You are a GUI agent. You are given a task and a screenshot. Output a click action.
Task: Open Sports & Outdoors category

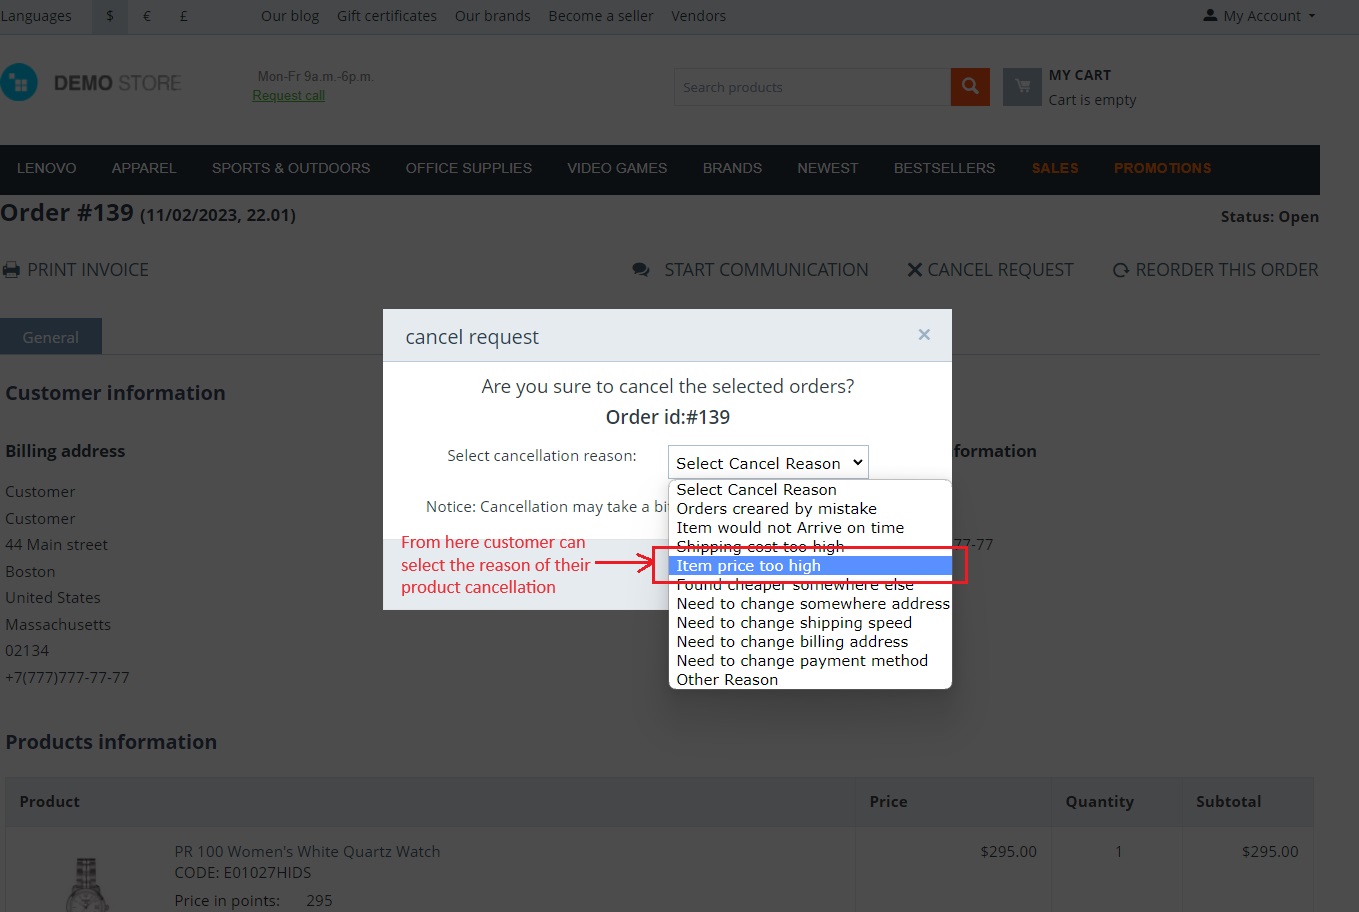[x=291, y=168]
